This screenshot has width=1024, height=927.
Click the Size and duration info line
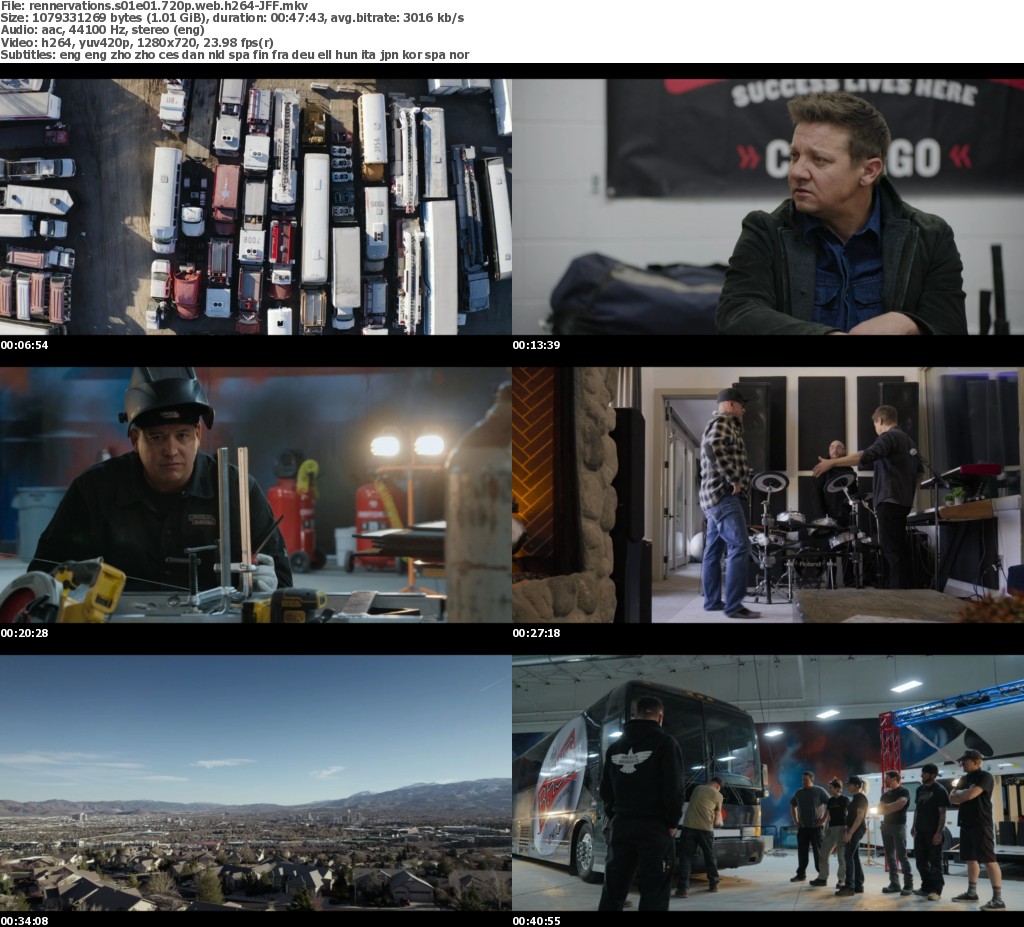tap(232, 18)
